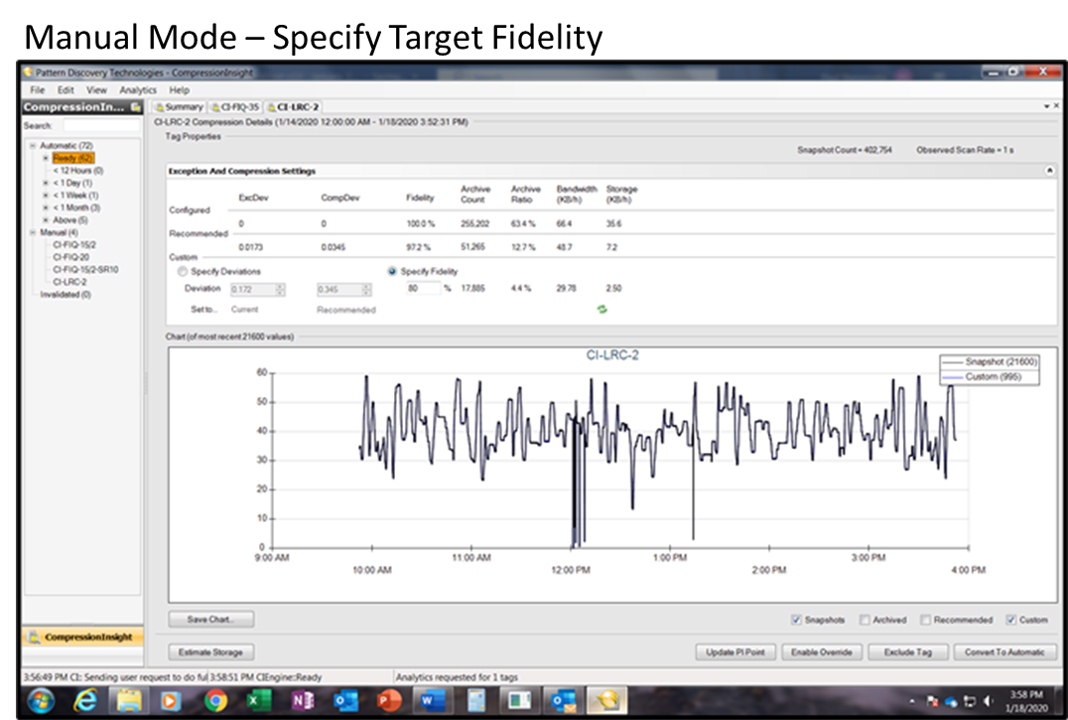The height and width of the screenshot is (720, 1068).
Task: Click the Observed Scan Rate = 1 s text
Action: coord(964,150)
